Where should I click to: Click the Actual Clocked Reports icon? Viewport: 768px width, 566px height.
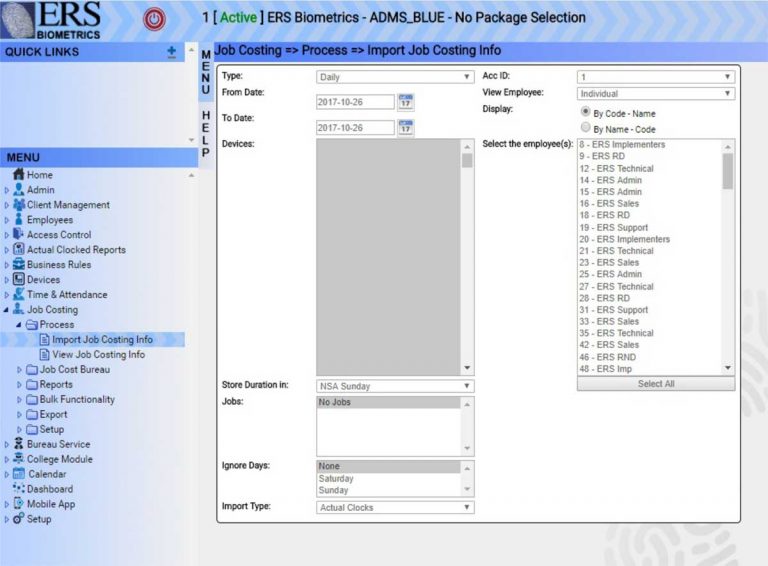[x=19, y=249]
